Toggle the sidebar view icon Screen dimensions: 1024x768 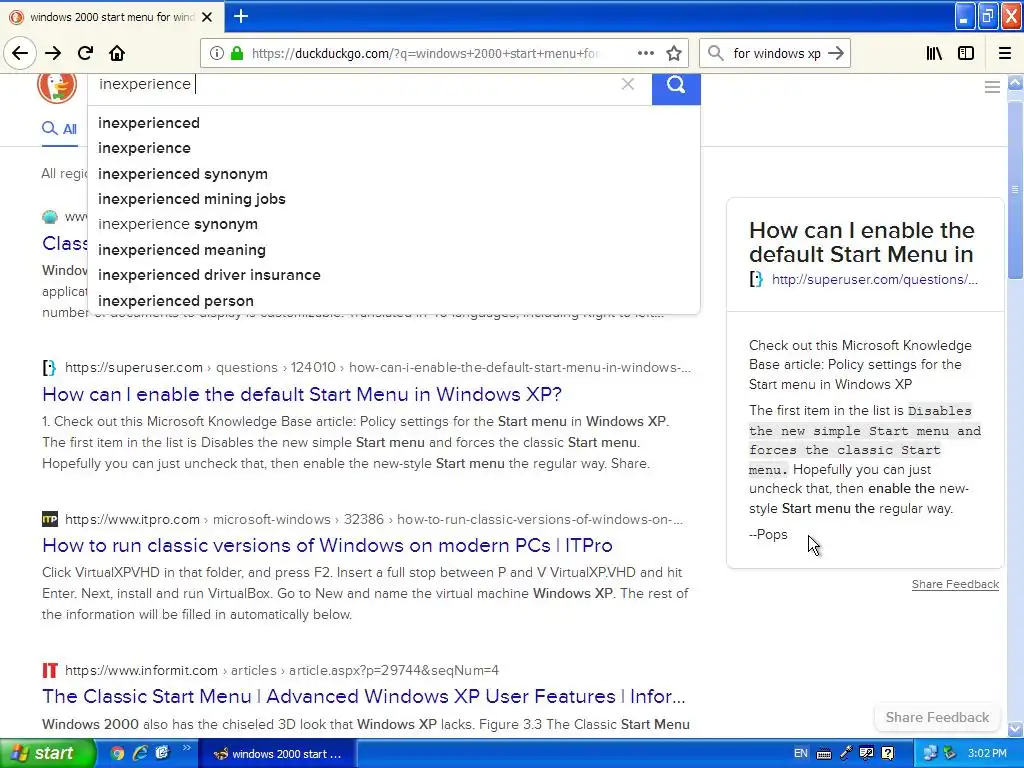966,53
